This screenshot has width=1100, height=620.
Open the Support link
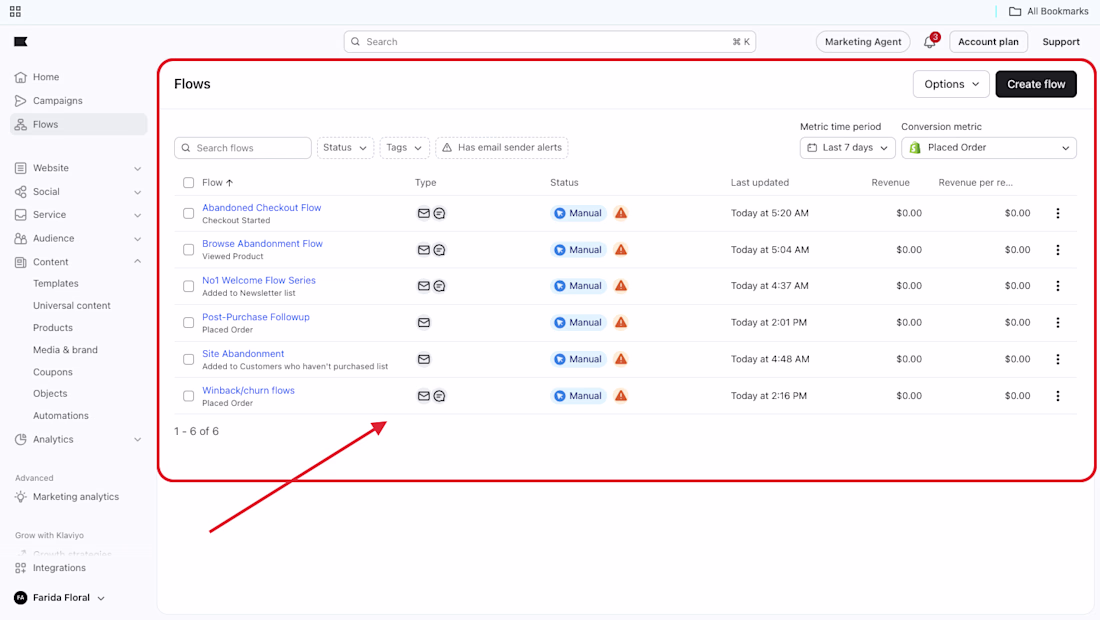point(1061,42)
